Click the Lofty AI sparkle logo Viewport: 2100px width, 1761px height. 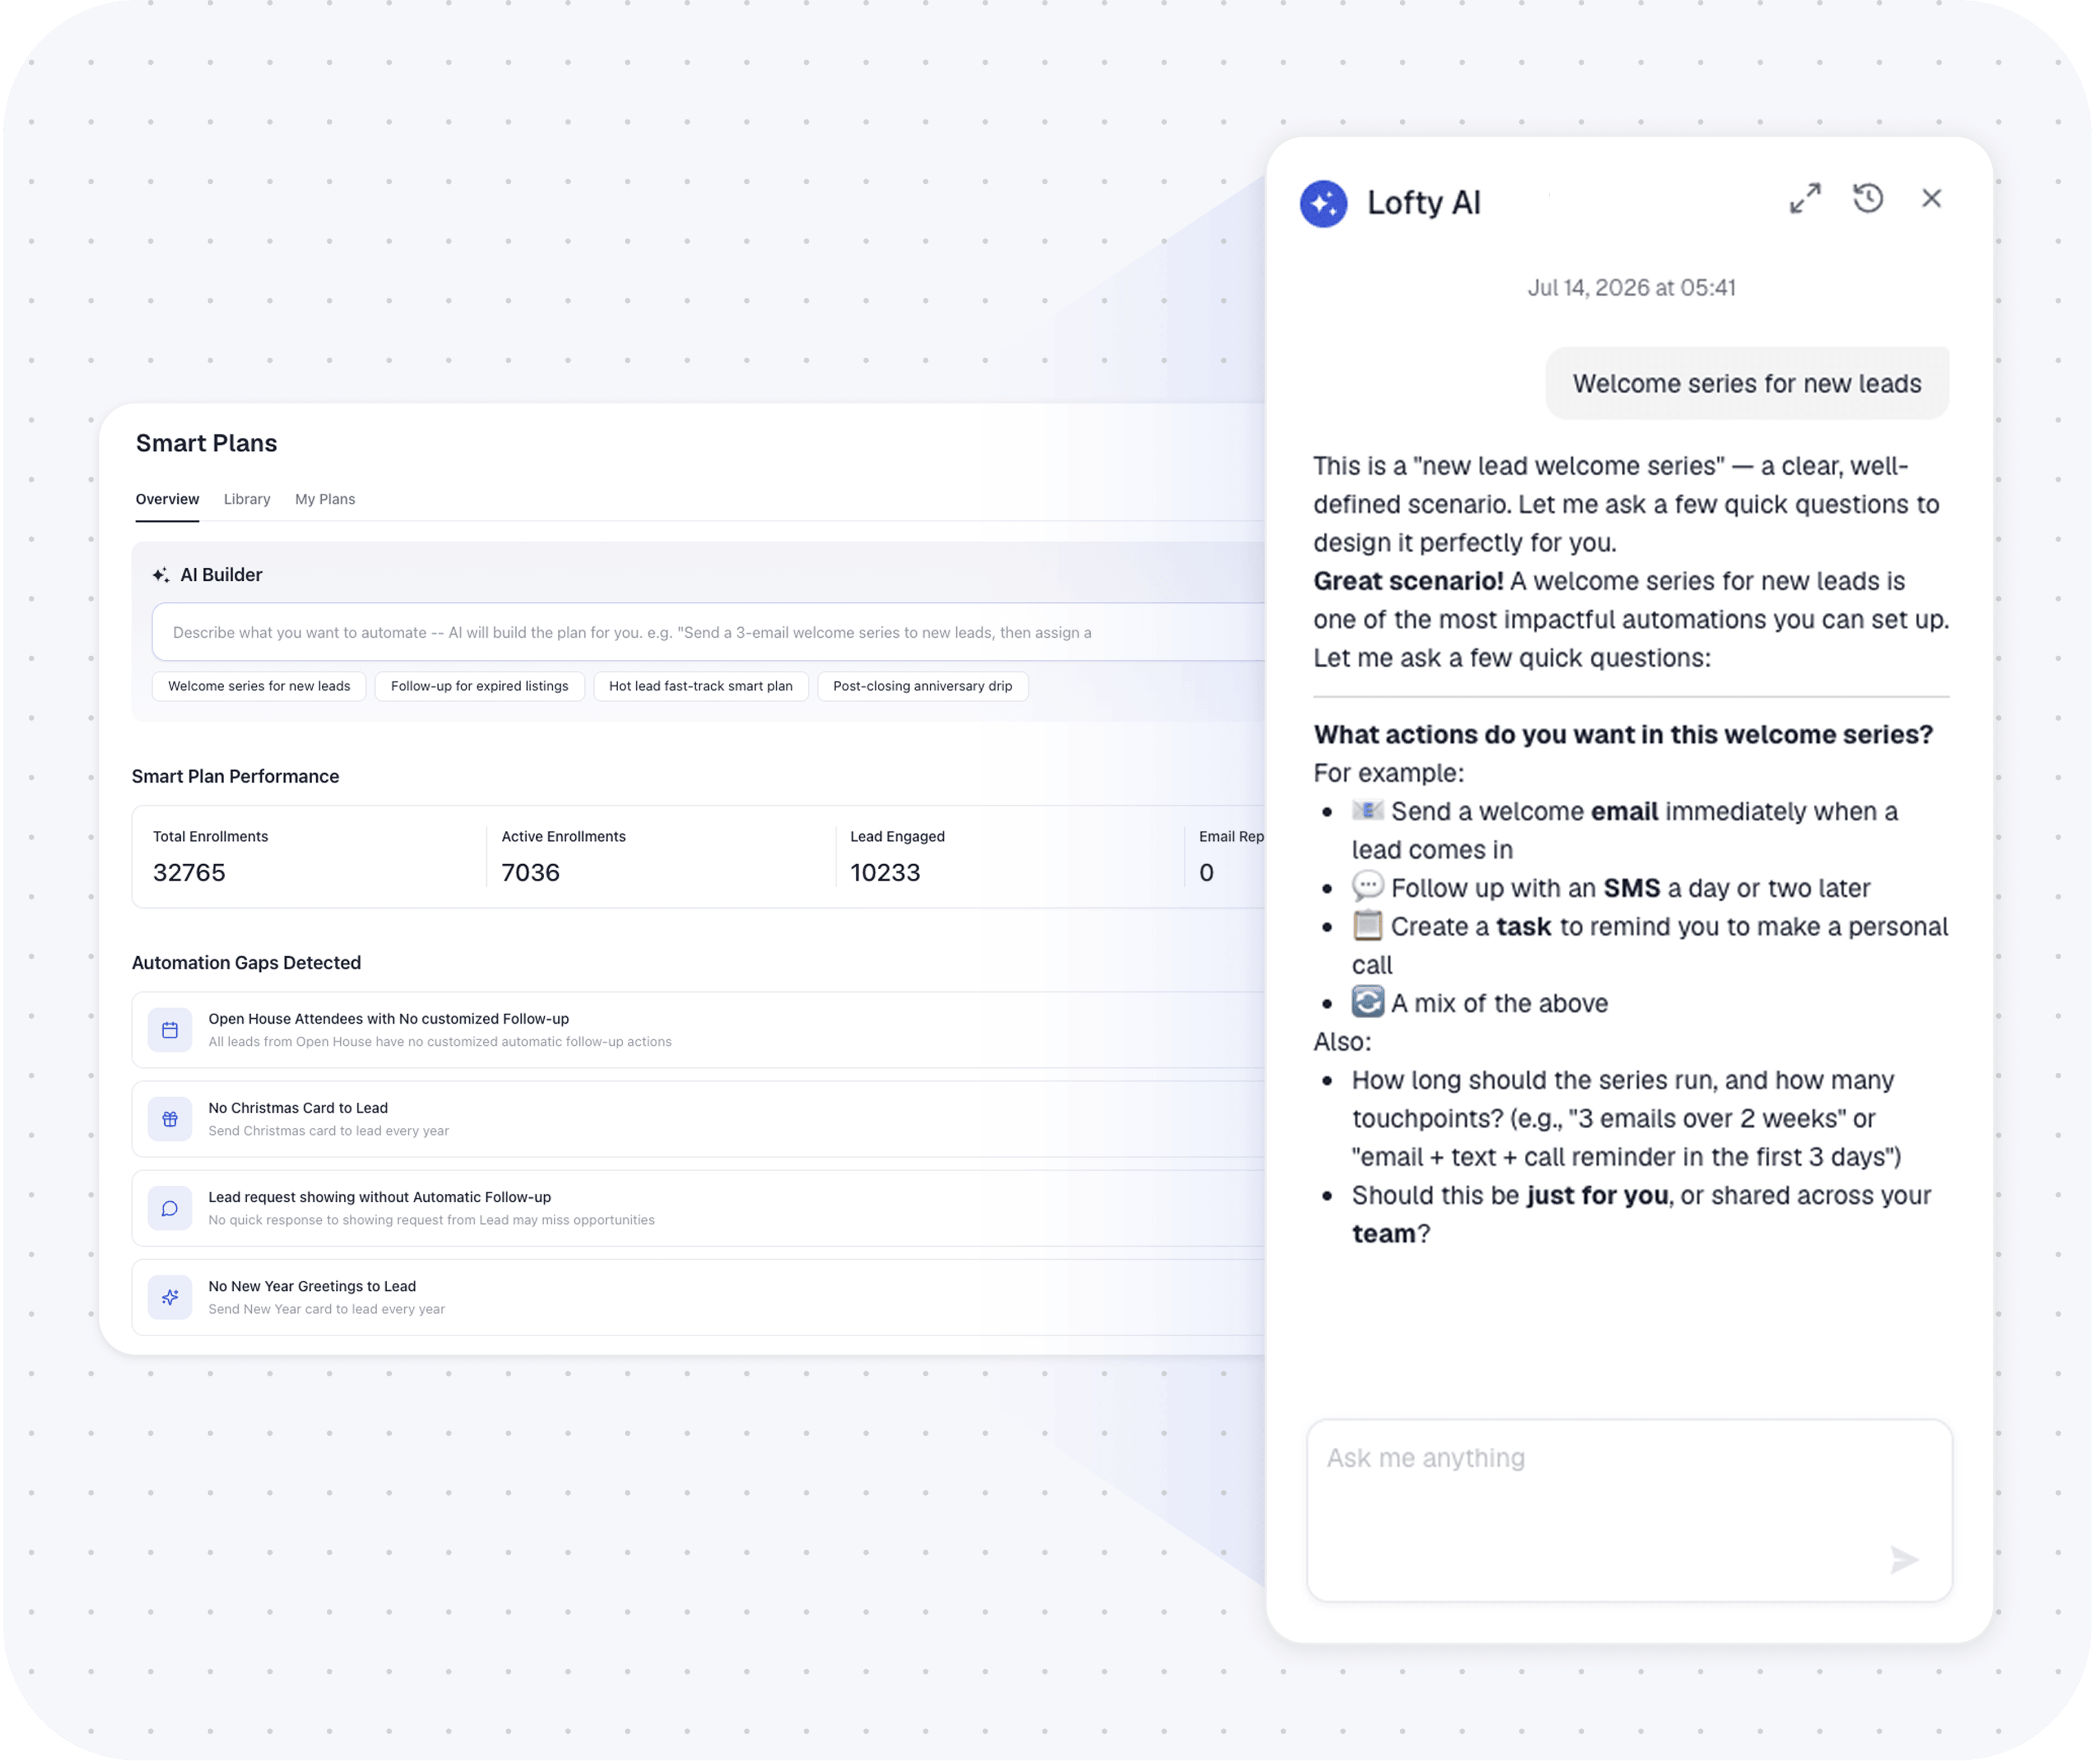pos(1323,203)
